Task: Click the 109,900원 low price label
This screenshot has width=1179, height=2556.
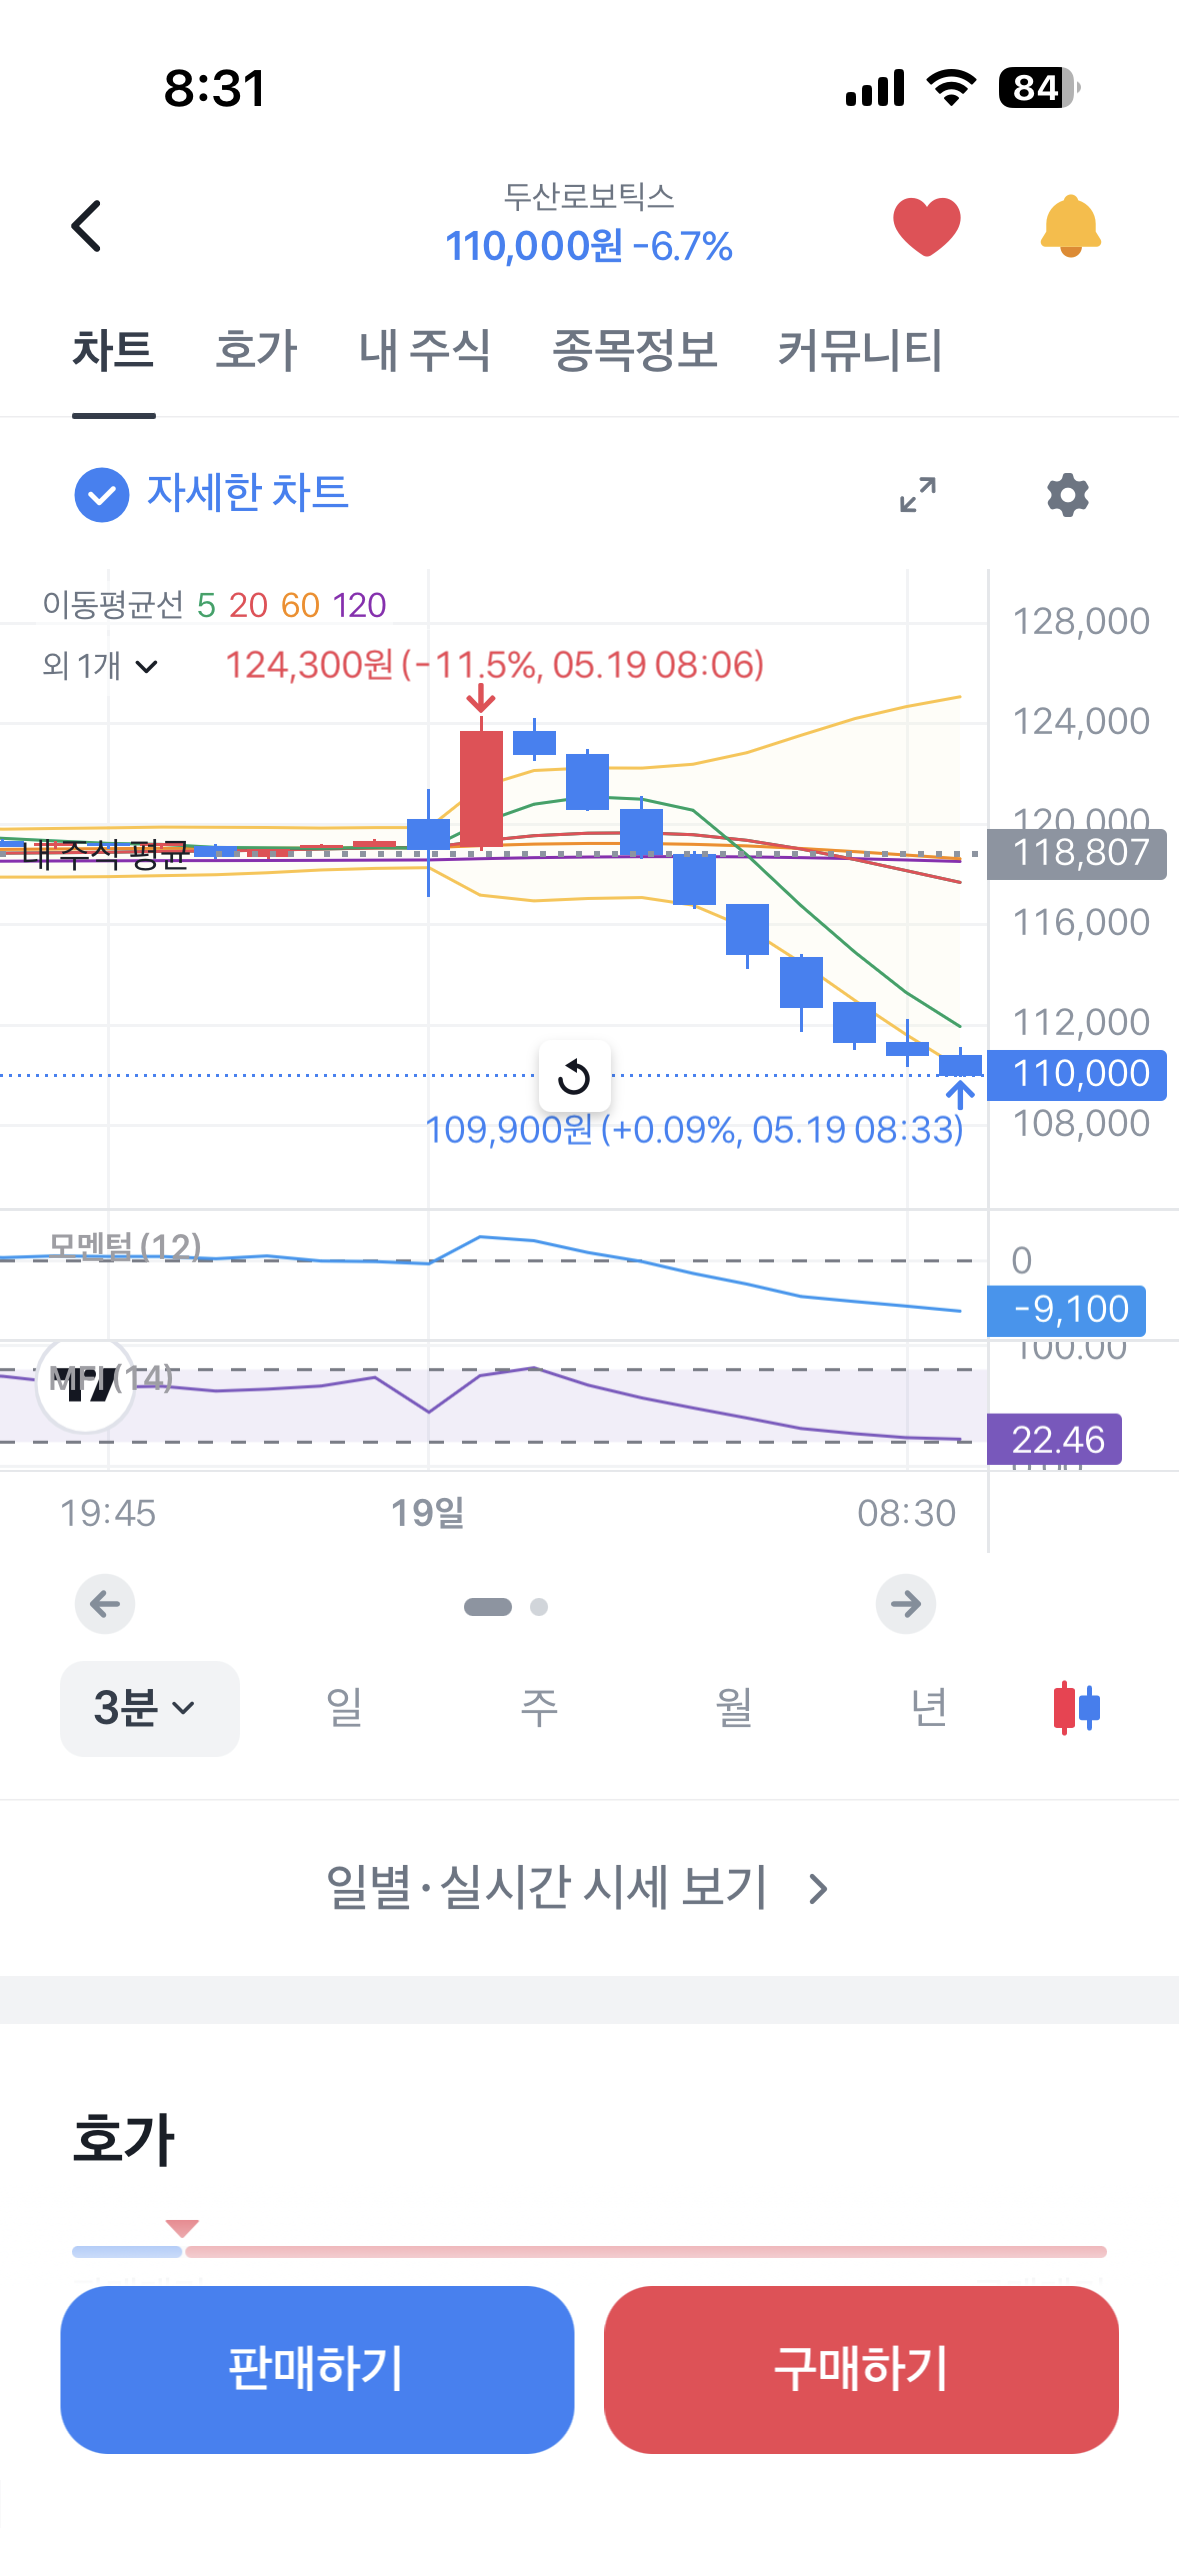Action: point(694,1130)
